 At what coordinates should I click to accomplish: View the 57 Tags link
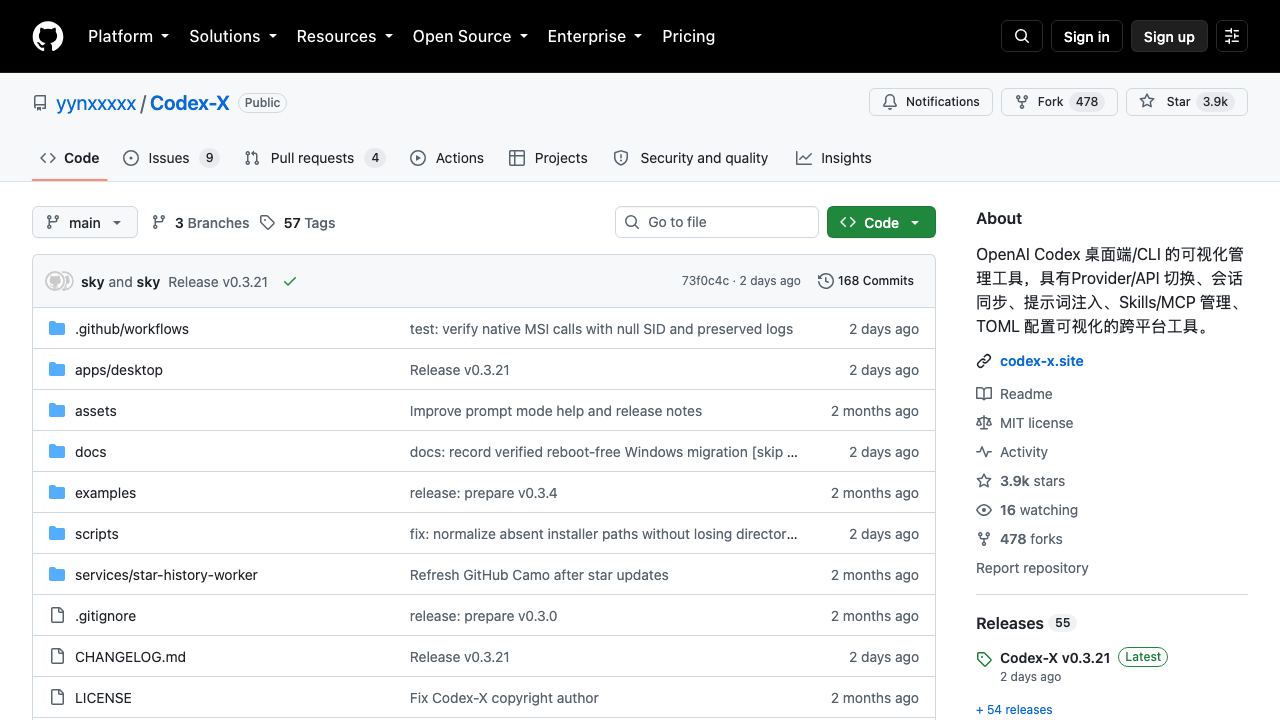click(x=297, y=222)
